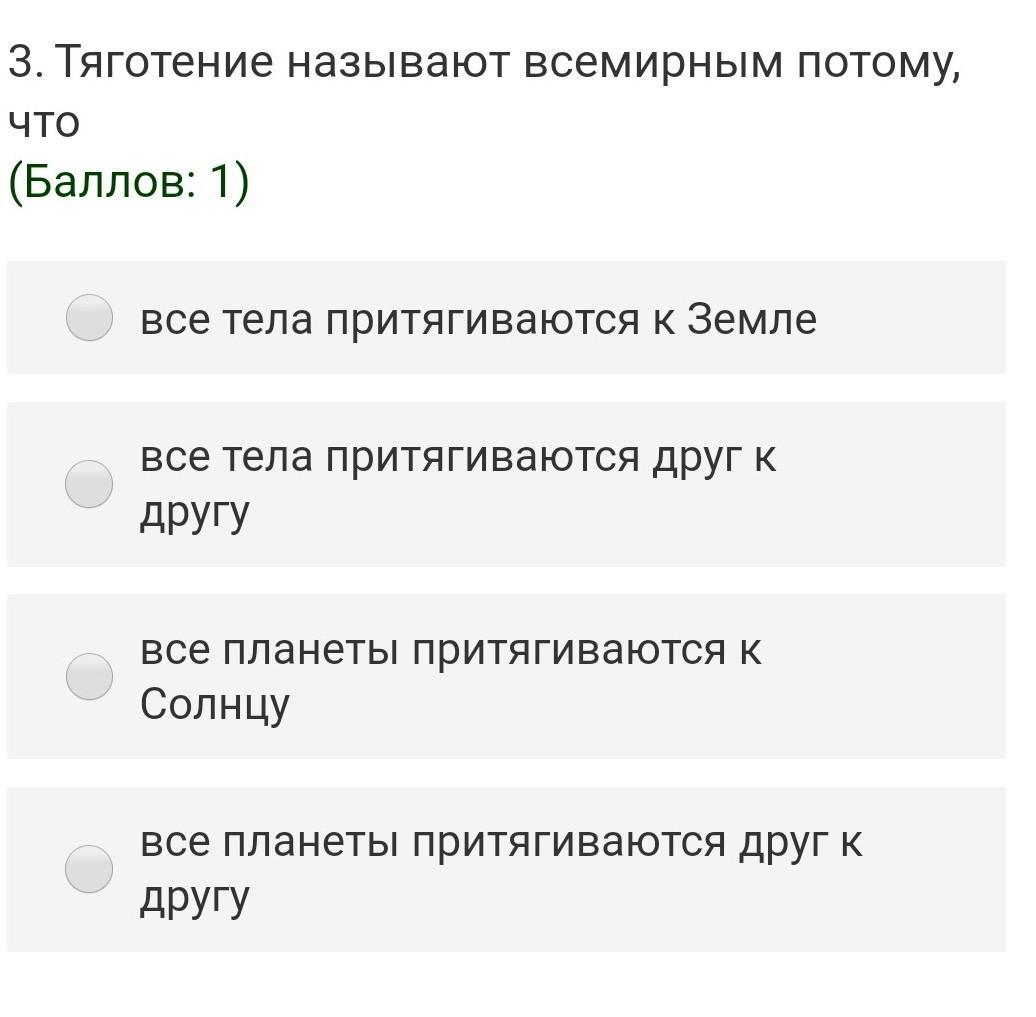Click the word «другу» in second option

pos(194,512)
